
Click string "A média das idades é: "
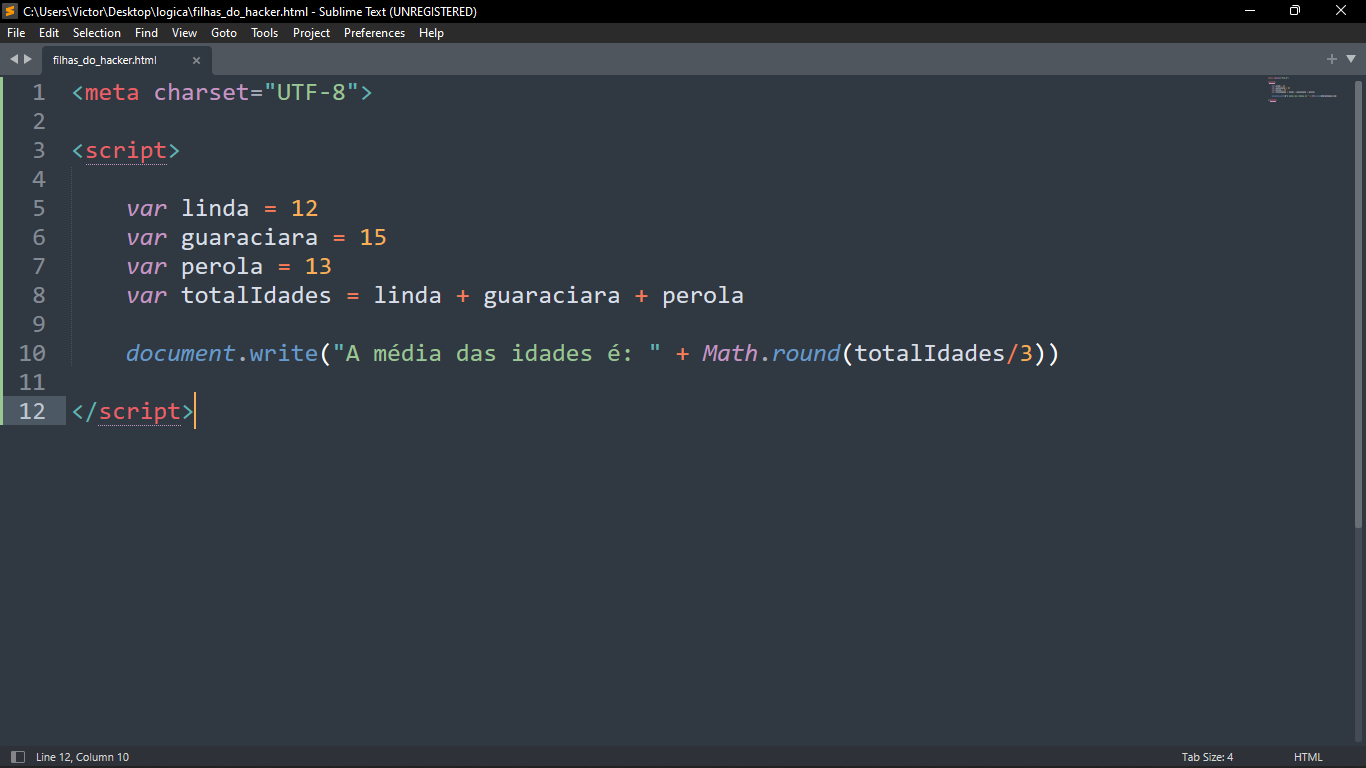(x=497, y=353)
